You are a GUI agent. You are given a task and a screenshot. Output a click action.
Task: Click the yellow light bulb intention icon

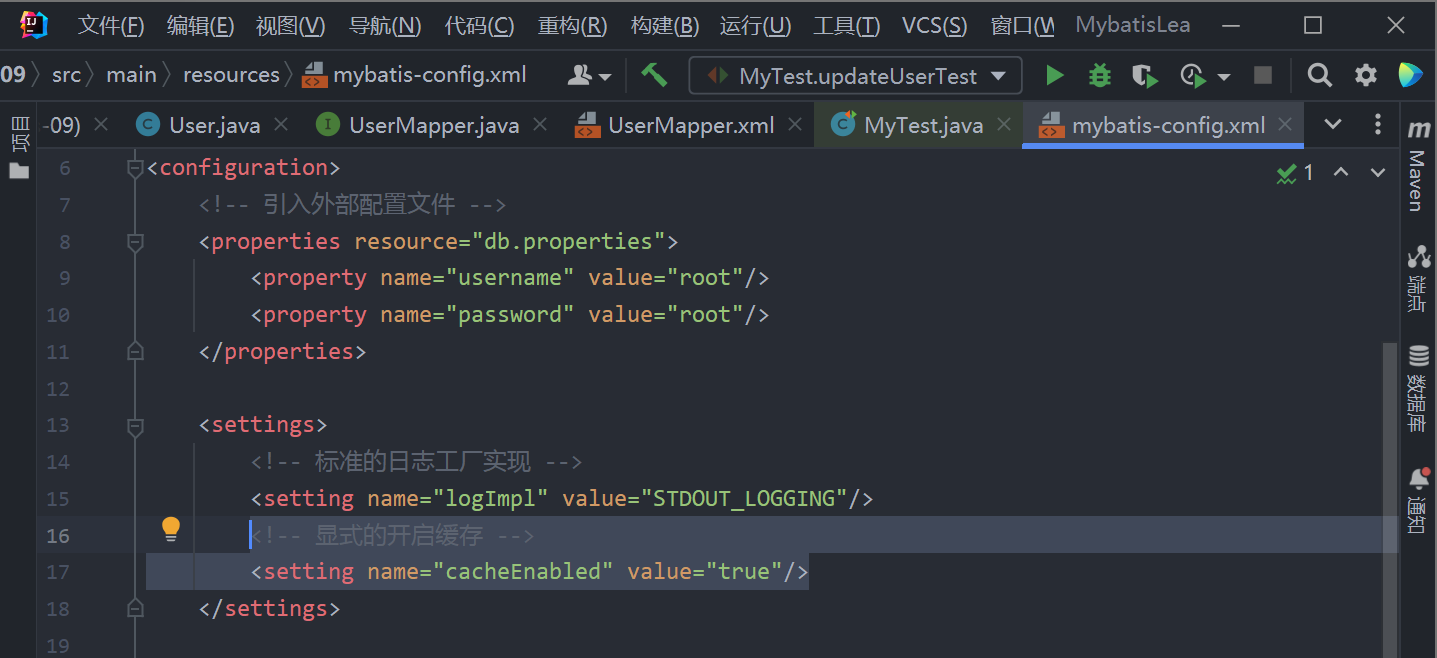pos(171,529)
